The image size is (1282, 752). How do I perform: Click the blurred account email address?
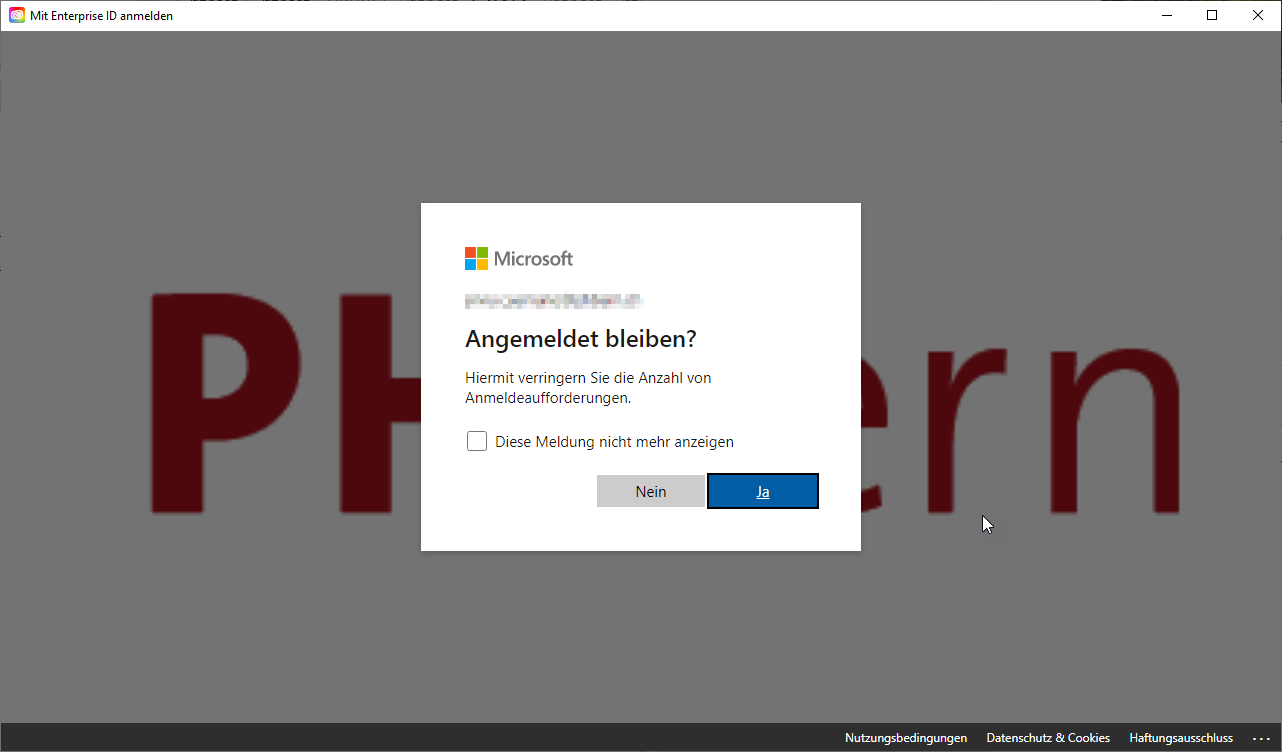[x=553, y=299]
